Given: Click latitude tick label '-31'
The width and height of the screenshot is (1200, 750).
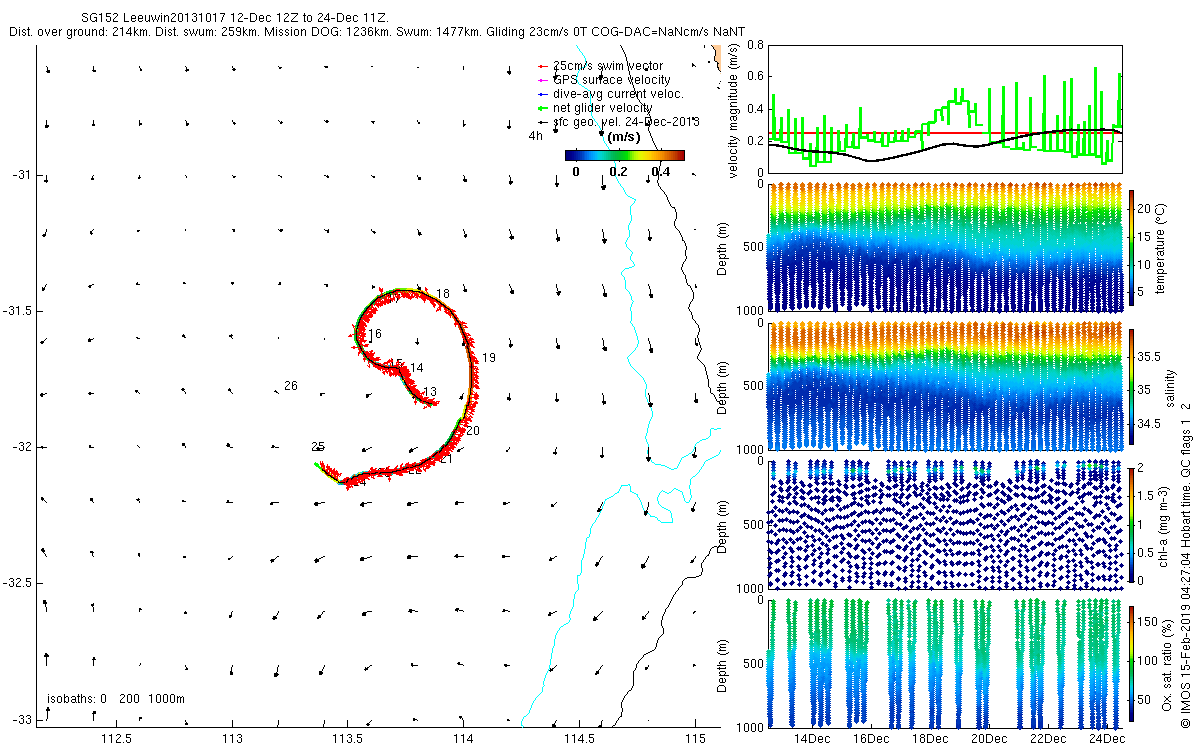Looking at the screenshot, I should [21, 175].
